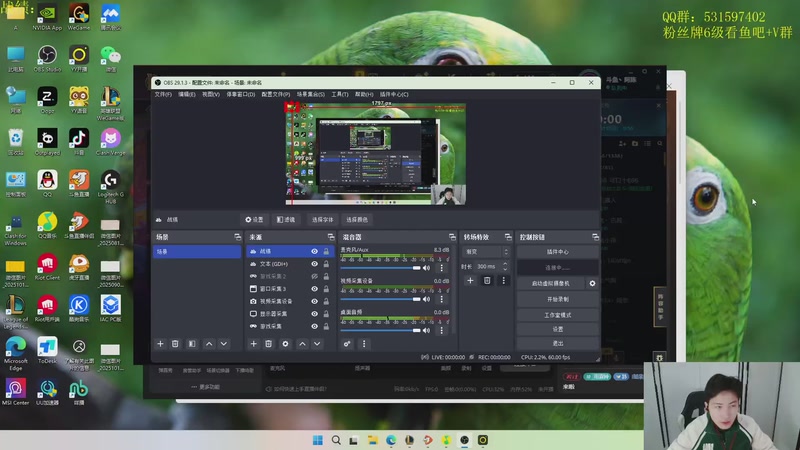Screen dimensions: 800x450
Task: Toggle the lock on 文本 (GDI+) source
Action: (x=326, y=264)
